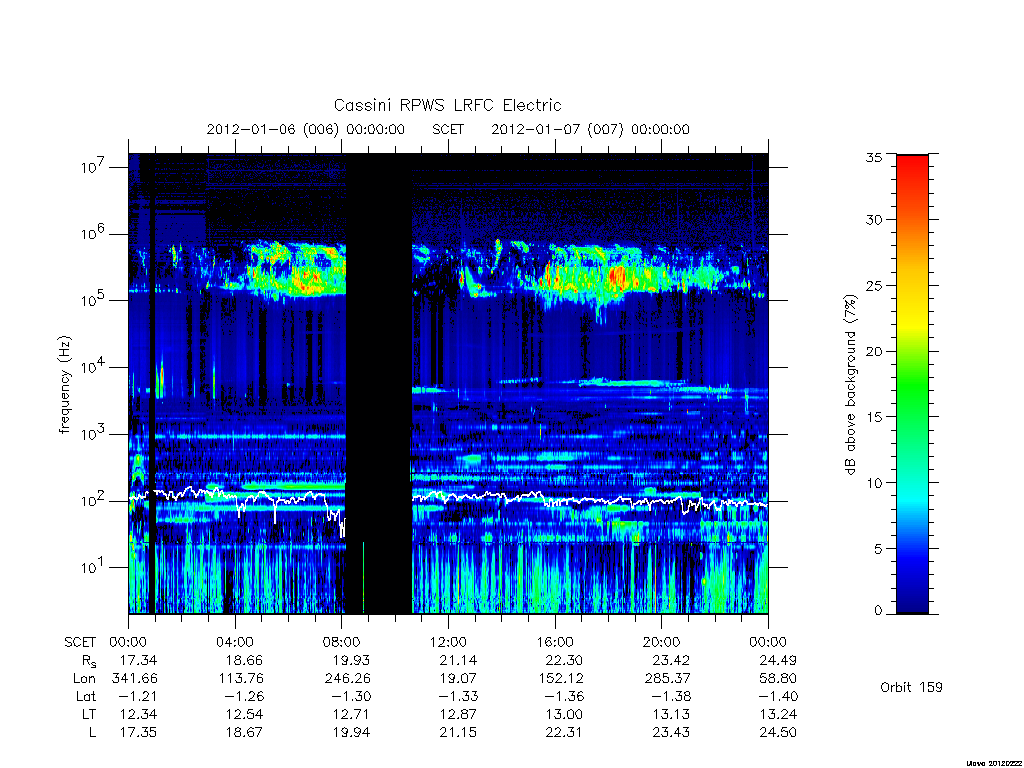The height and width of the screenshot is (768, 1024).
Task: Click the Rs value 21.14
Action: coord(458,660)
